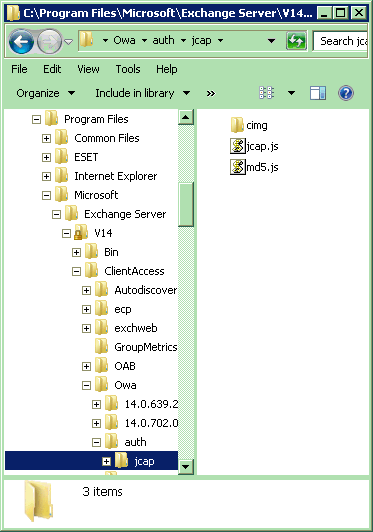
Task: Open Include in library dropdown
Action: (143, 93)
